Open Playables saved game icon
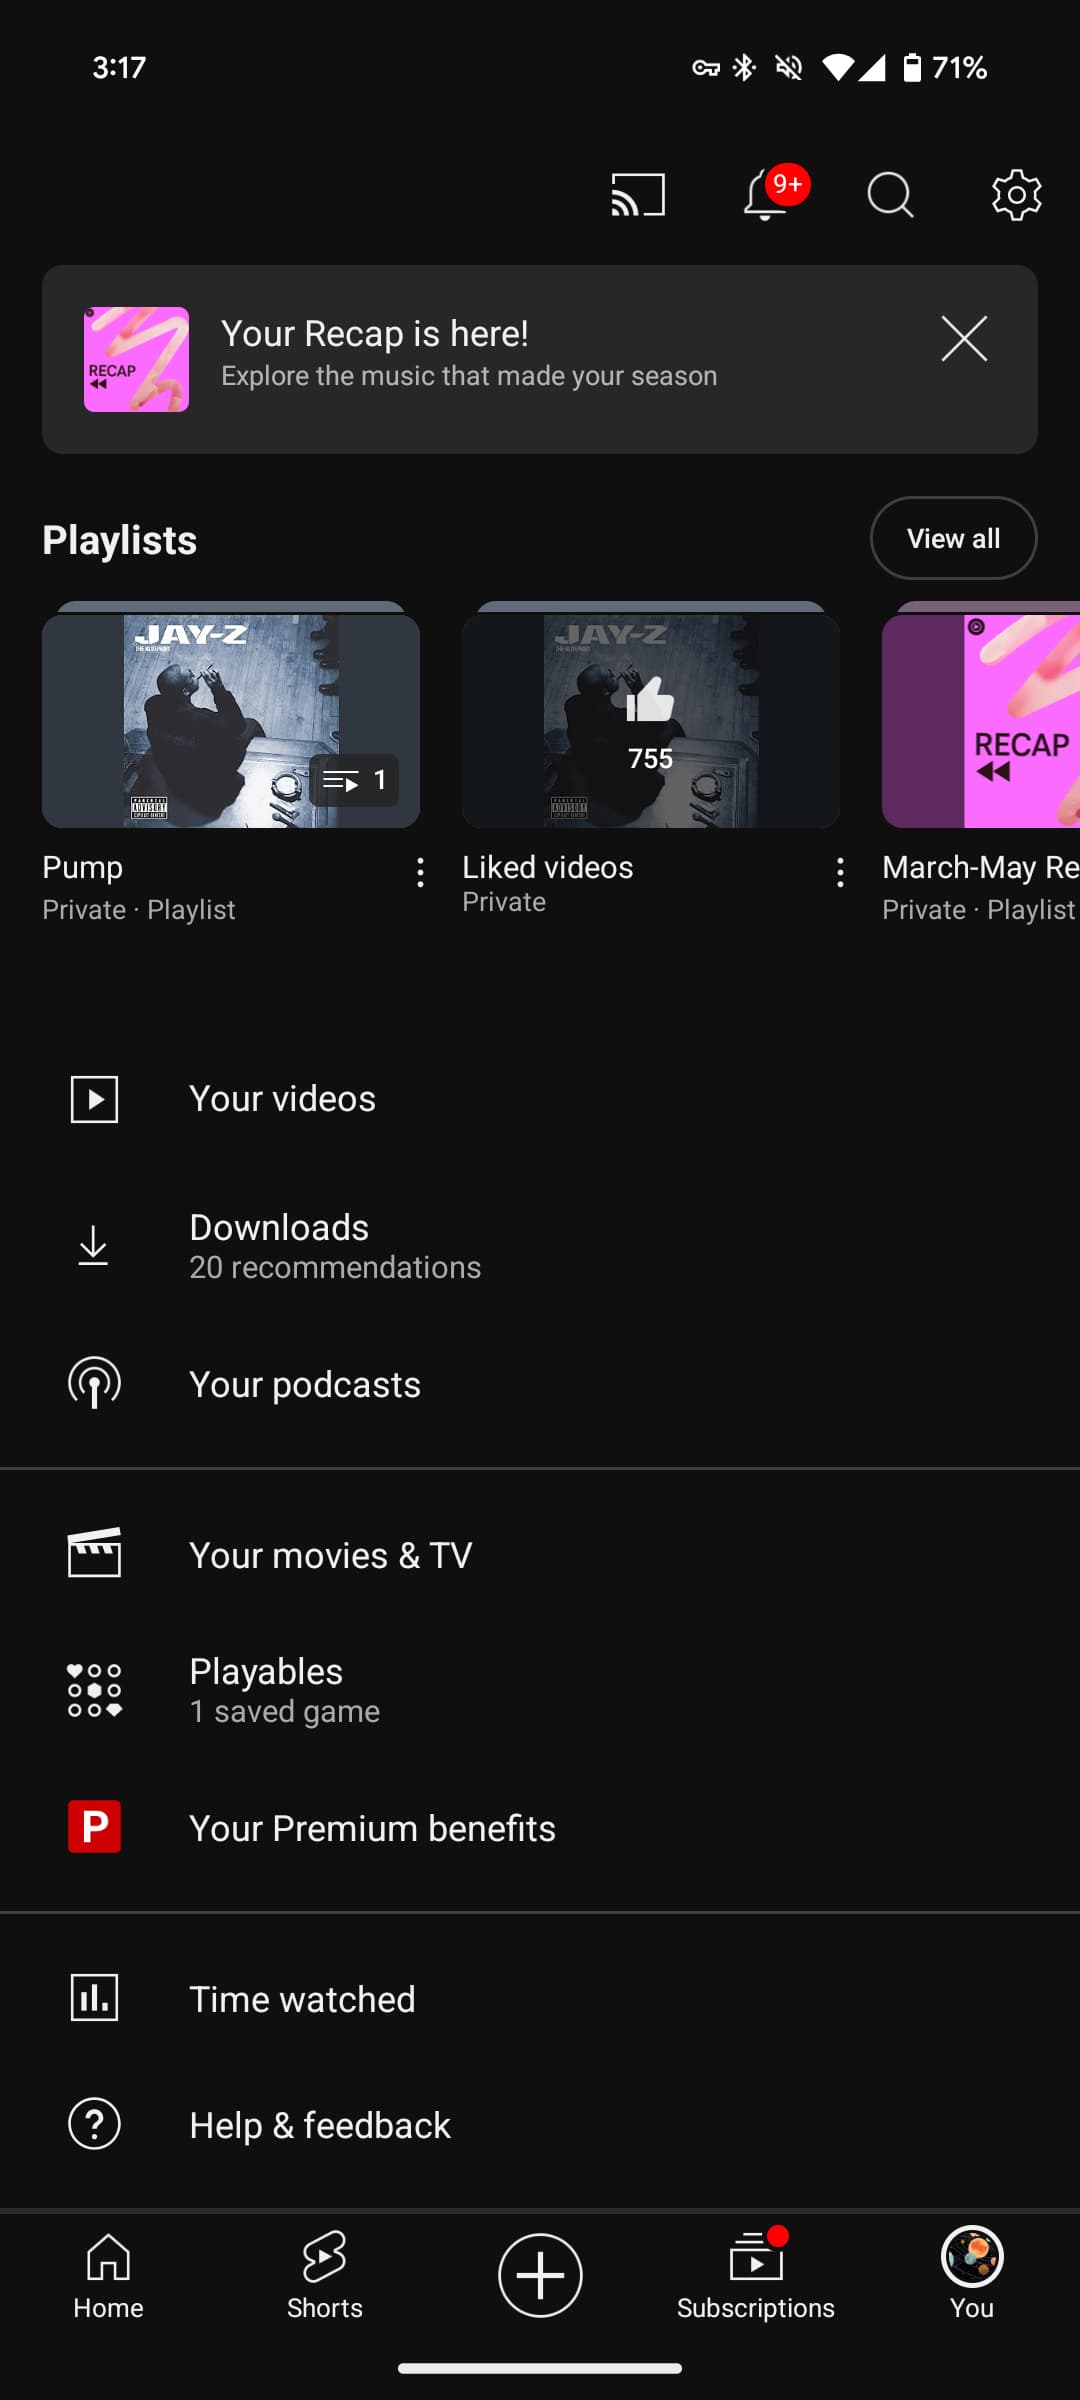The image size is (1080, 2400). pyautogui.click(x=94, y=1690)
